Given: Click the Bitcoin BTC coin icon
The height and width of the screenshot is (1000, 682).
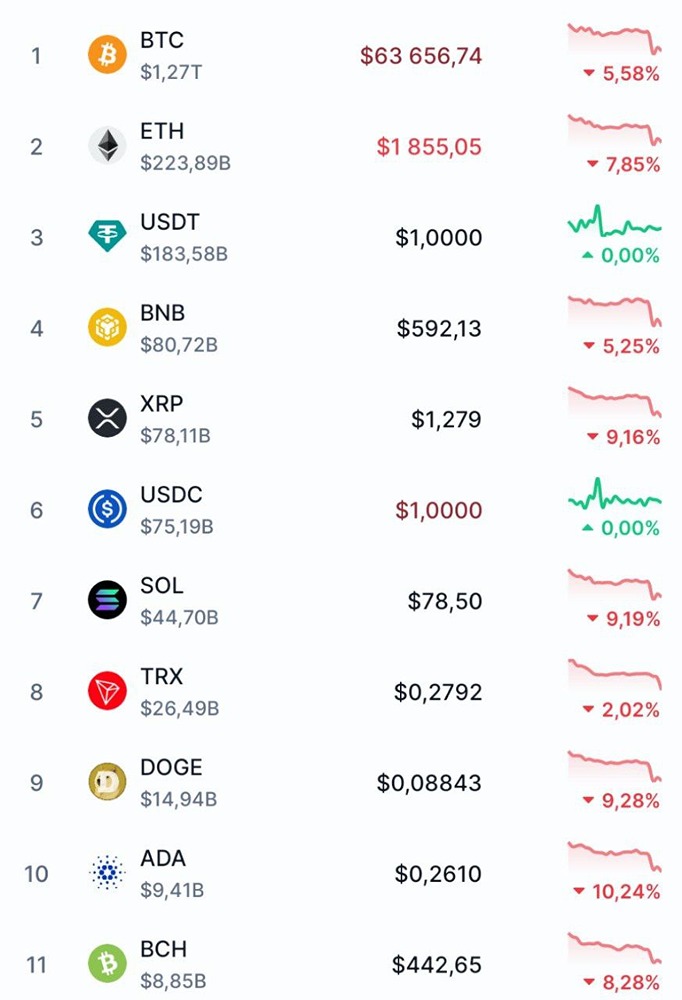Looking at the screenshot, I should click(x=107, y=55).
